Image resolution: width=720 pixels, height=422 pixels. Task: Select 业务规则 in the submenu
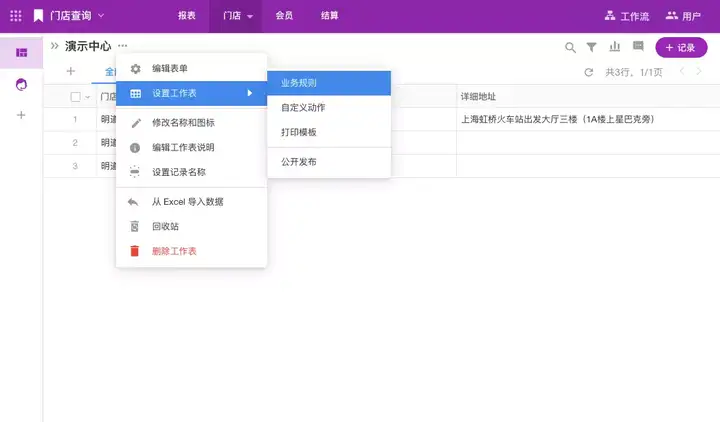(x=329, y=83)
